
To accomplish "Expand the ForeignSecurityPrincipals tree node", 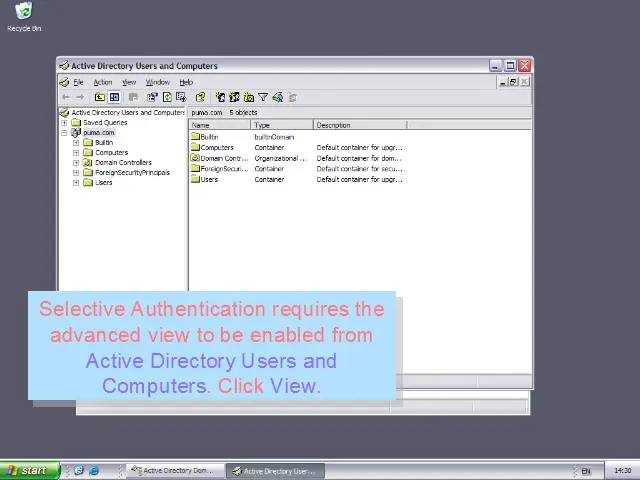I will 76,173.
